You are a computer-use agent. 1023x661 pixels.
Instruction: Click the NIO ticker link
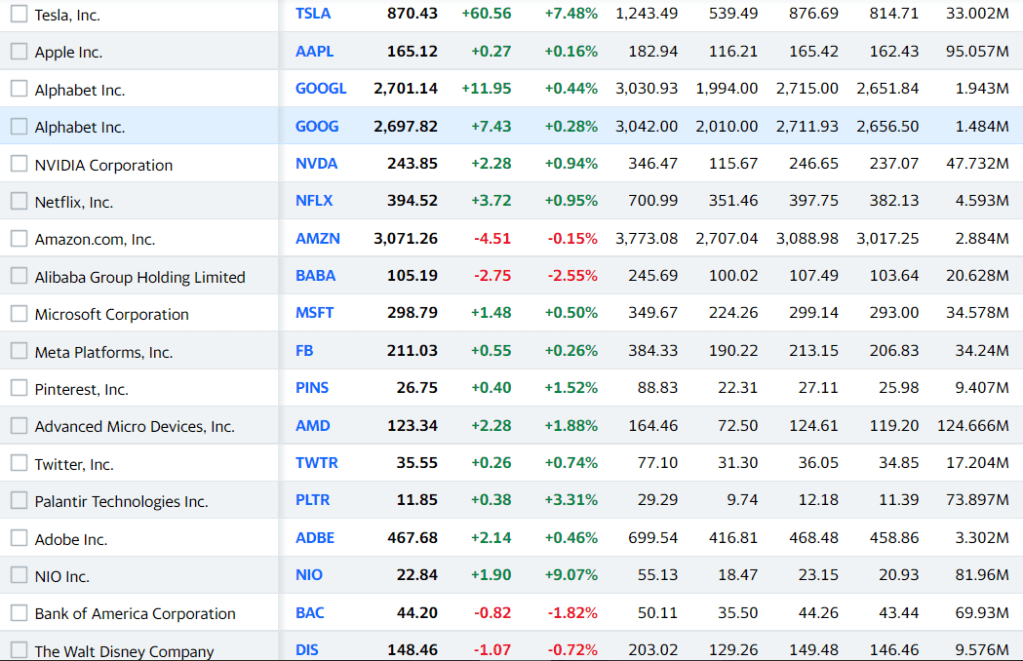click(309, 575)
